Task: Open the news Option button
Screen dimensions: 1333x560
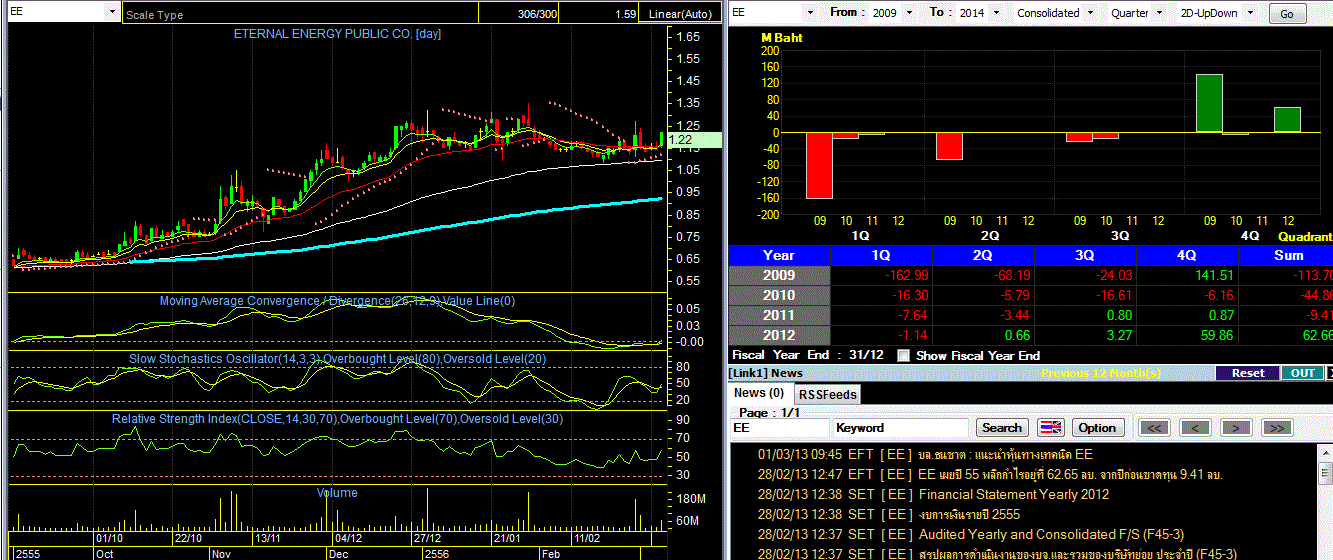Action: (x=1097, y=428)
